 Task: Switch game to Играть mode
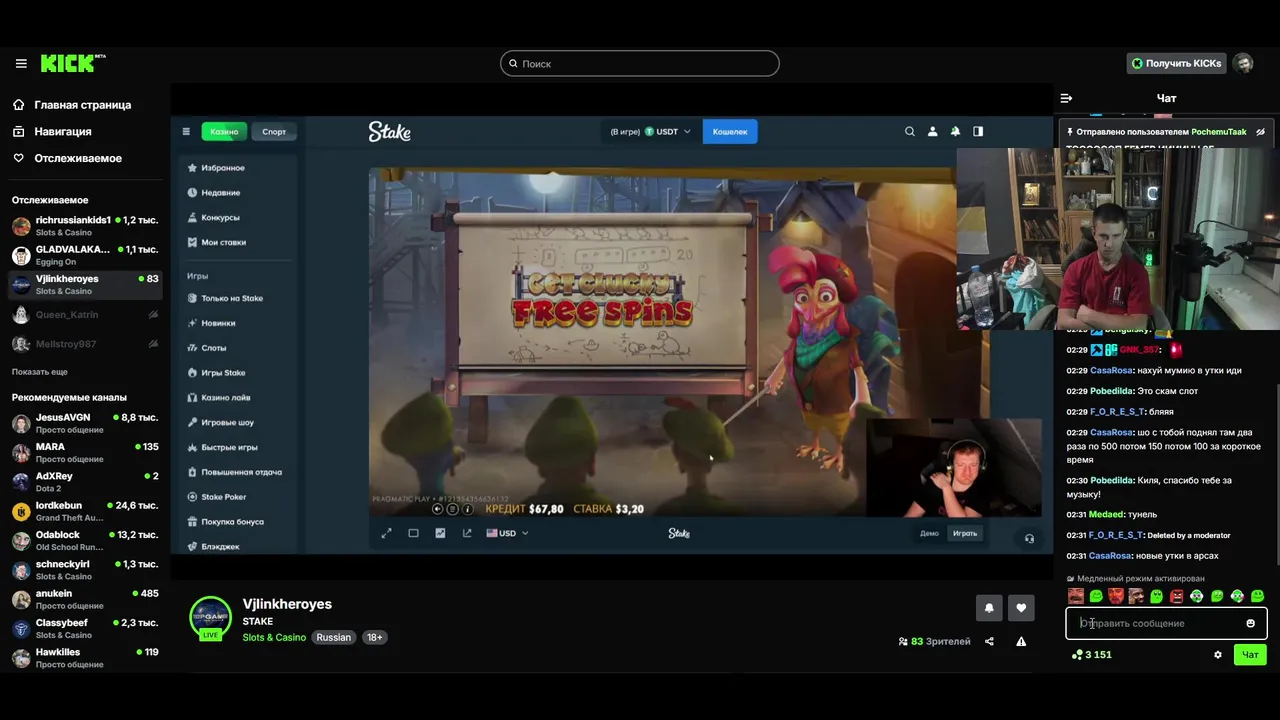(x=965, y=533)
